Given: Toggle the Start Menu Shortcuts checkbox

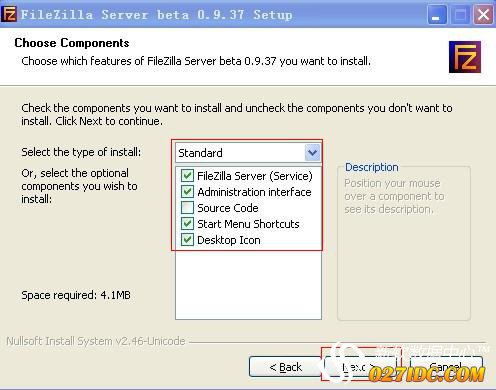Looking at the screenshot, I should coord(187,223).
